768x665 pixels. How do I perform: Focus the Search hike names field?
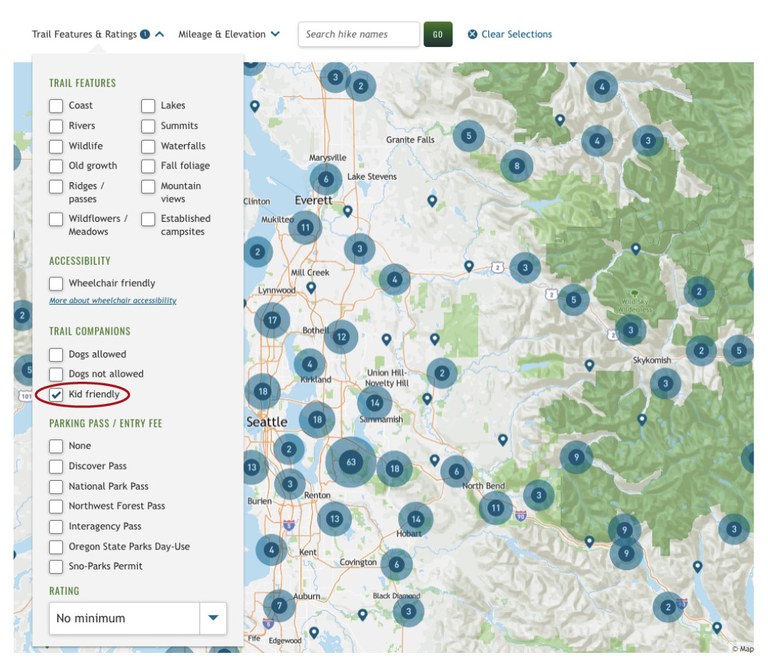359,34
